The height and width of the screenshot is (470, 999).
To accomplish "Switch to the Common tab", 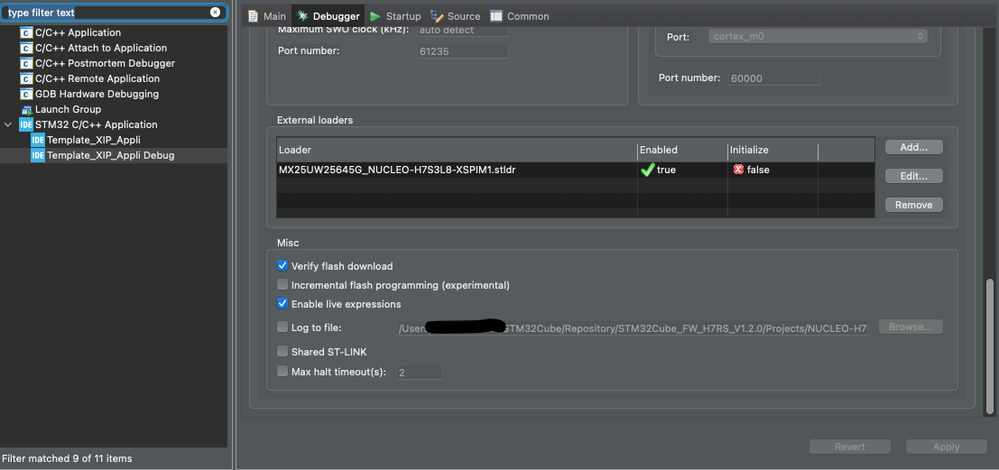I will pyautogui.click(x=519, y=16).
